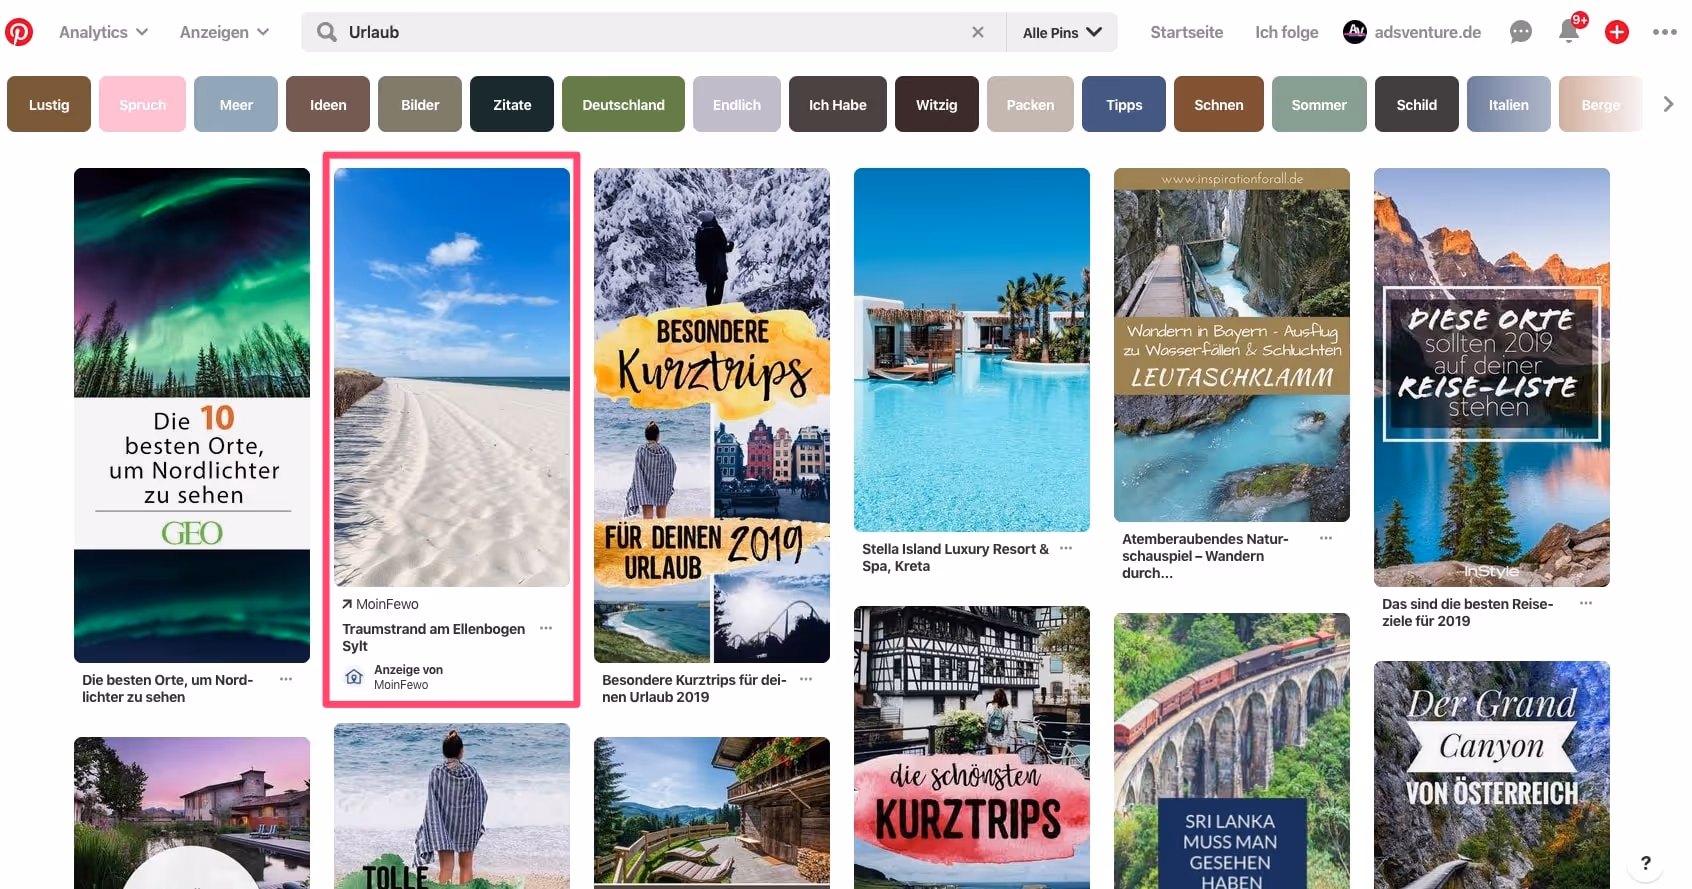Open the question mark help button

(1646, 863)
